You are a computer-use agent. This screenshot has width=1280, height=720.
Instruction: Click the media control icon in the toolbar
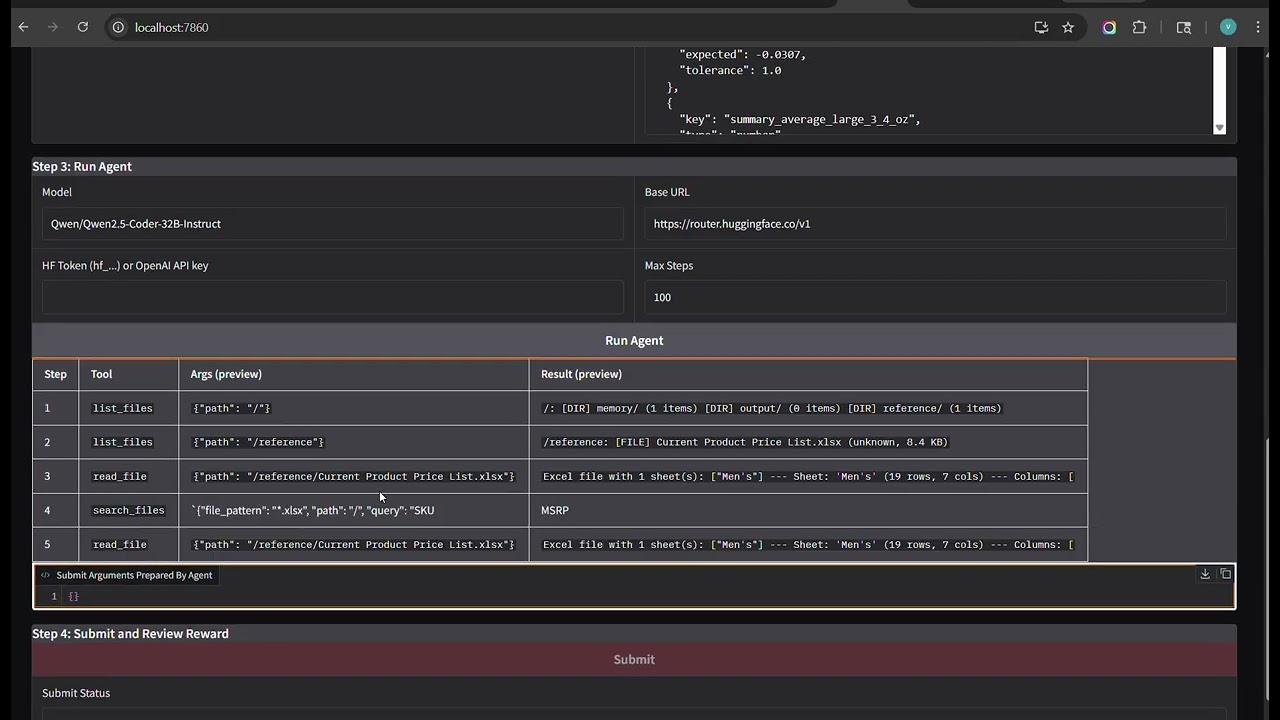[x=1184, y=27]
